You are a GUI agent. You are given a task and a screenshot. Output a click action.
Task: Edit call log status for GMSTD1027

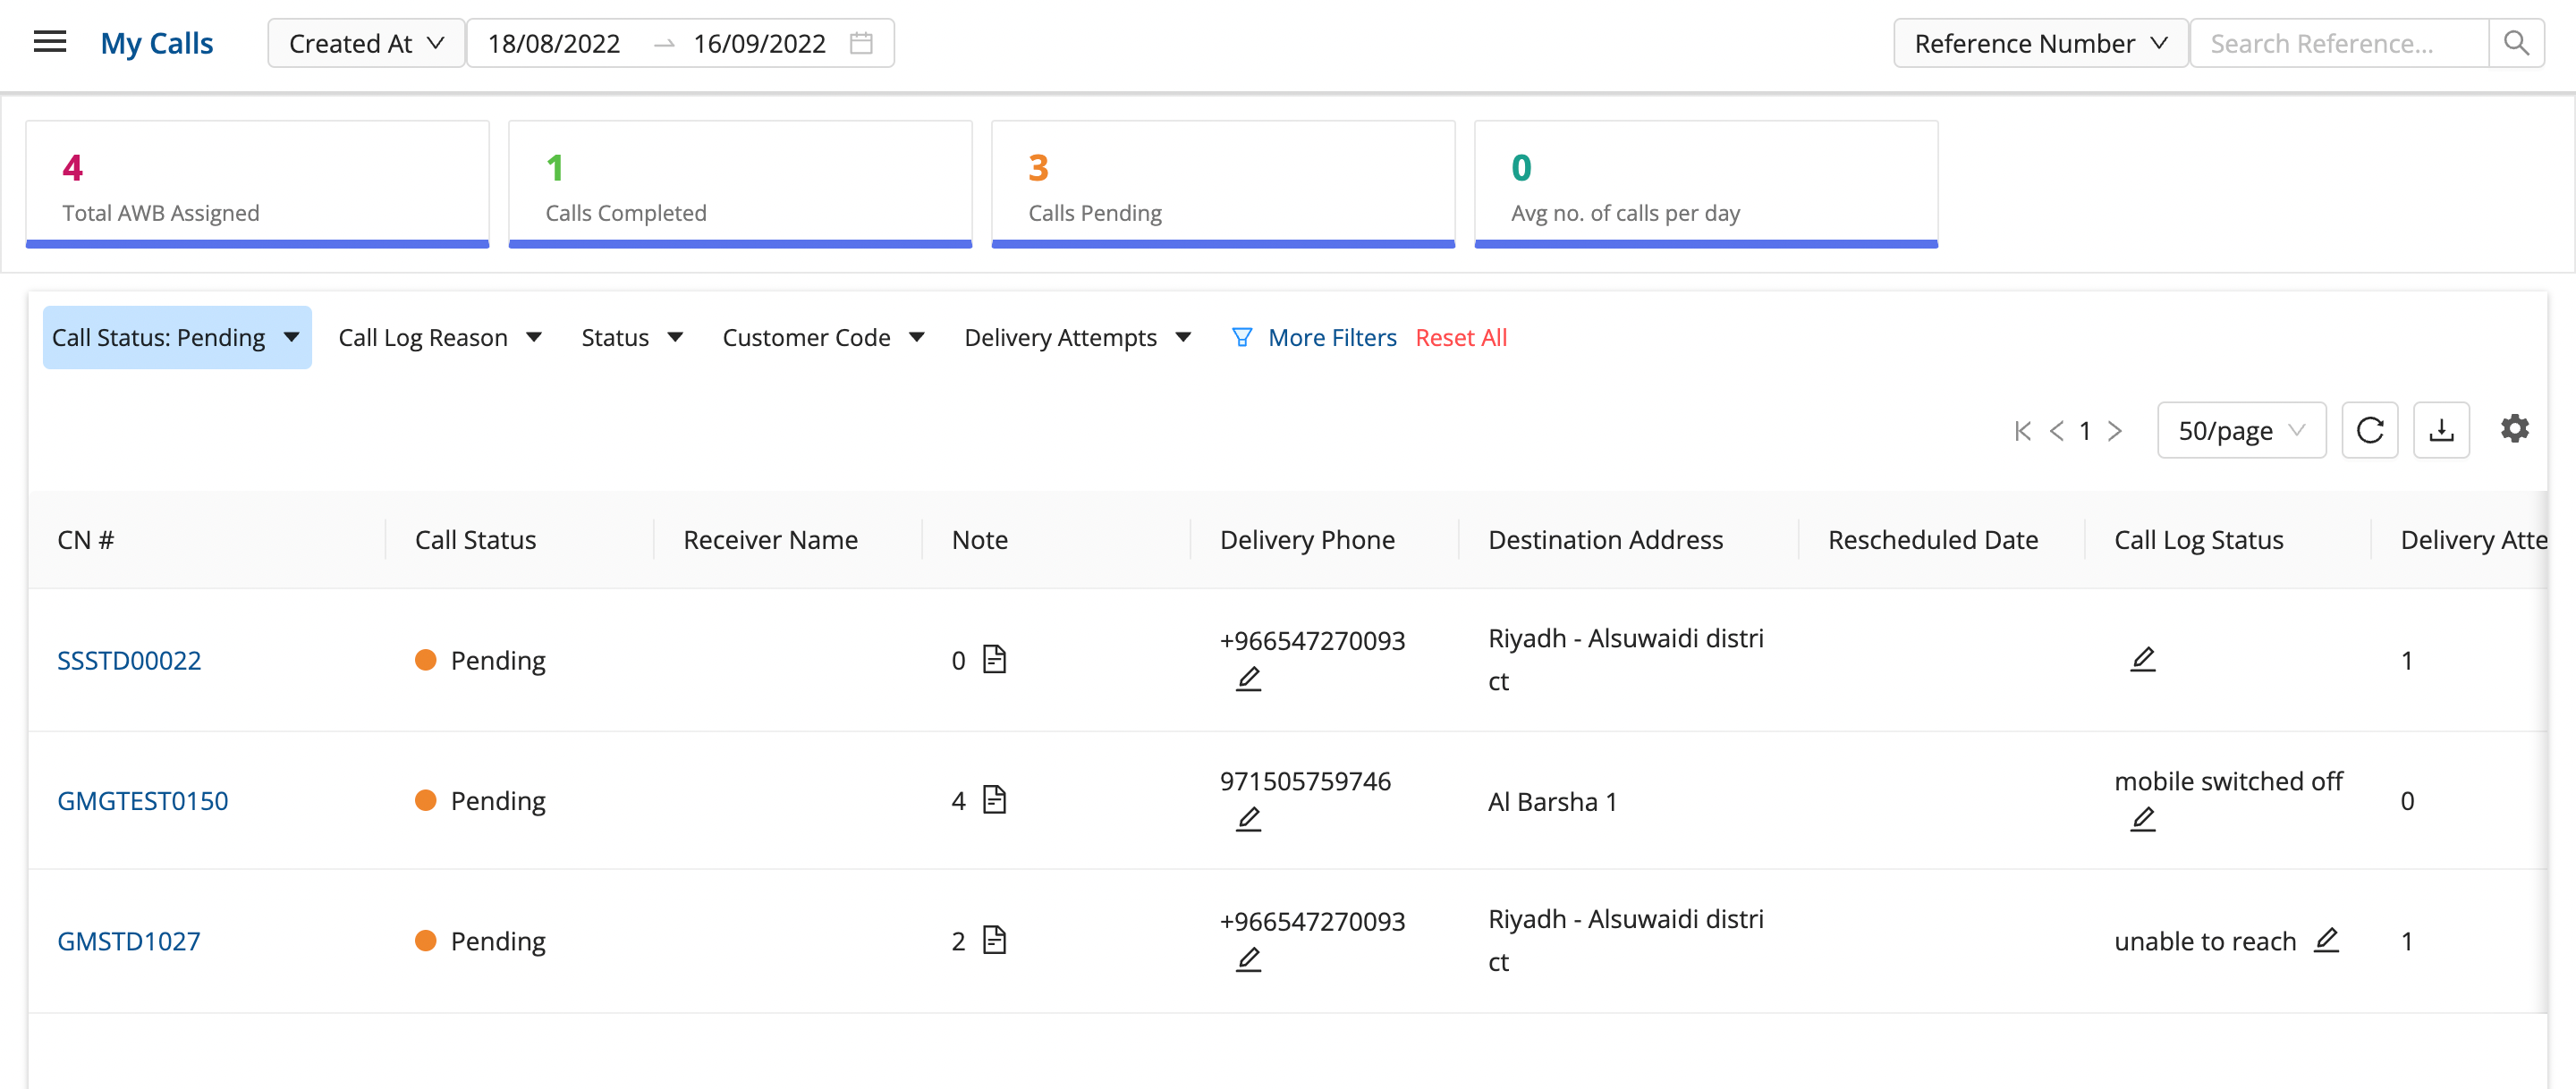2326,940
